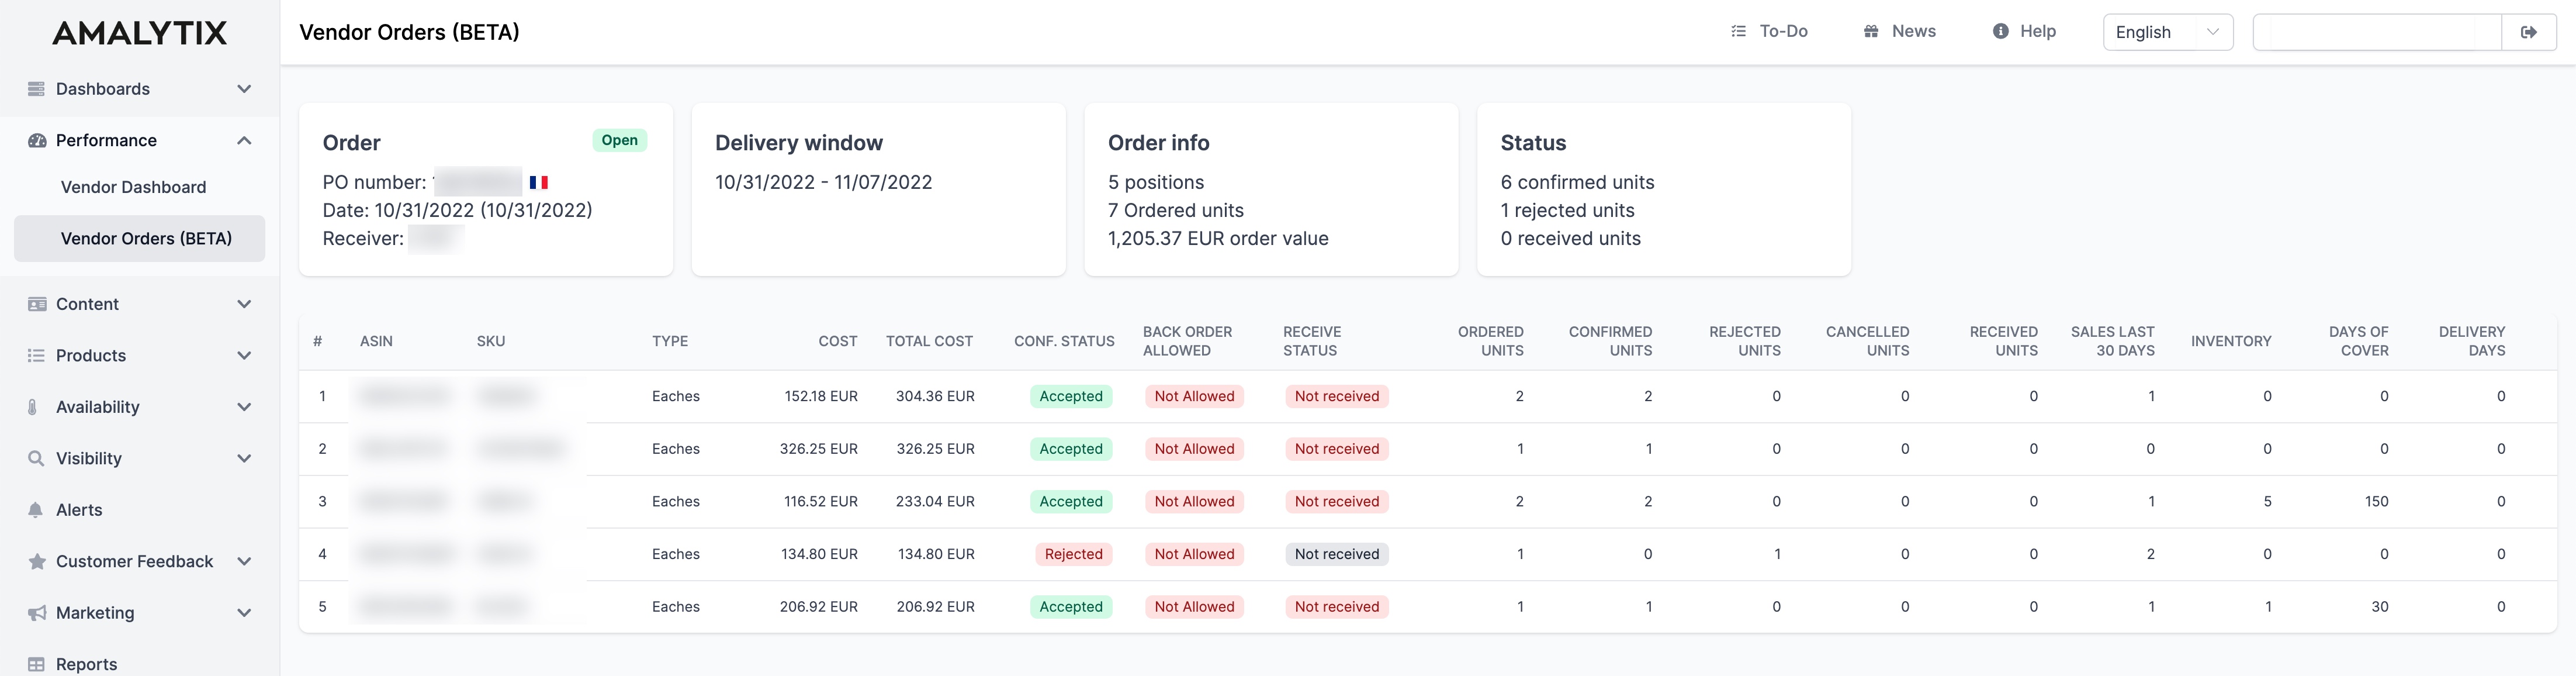Open the To-Do link
Image resolution: width=2576 pixels, height=676 pixels.
click(x=1769, y=31)
